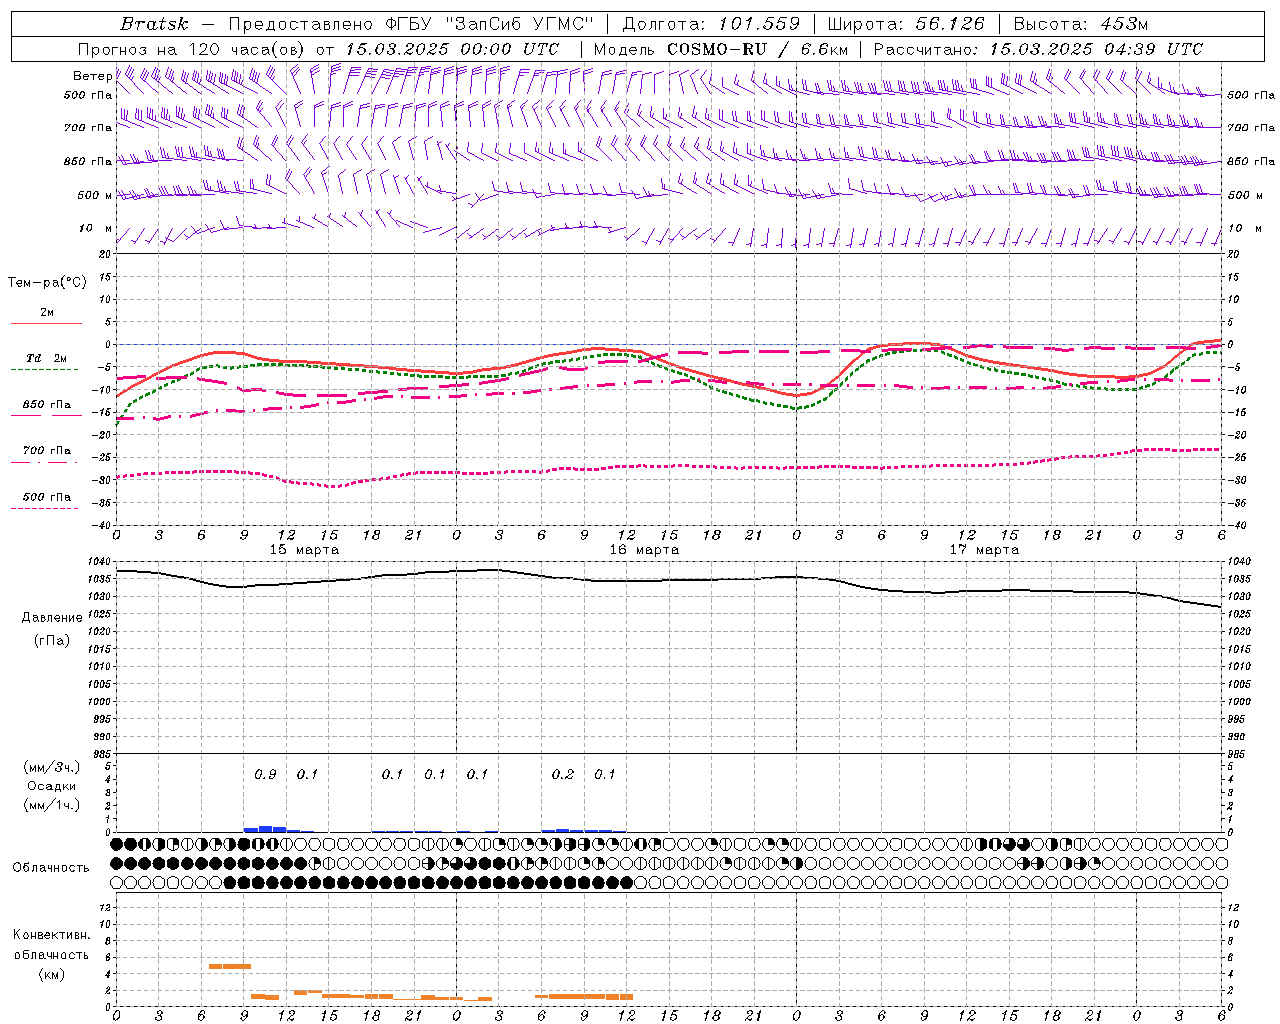The width and height of the screenshot is (1280, 1024).
Task: Click the latitude value 56.126
Action: (x=950, y=24)
